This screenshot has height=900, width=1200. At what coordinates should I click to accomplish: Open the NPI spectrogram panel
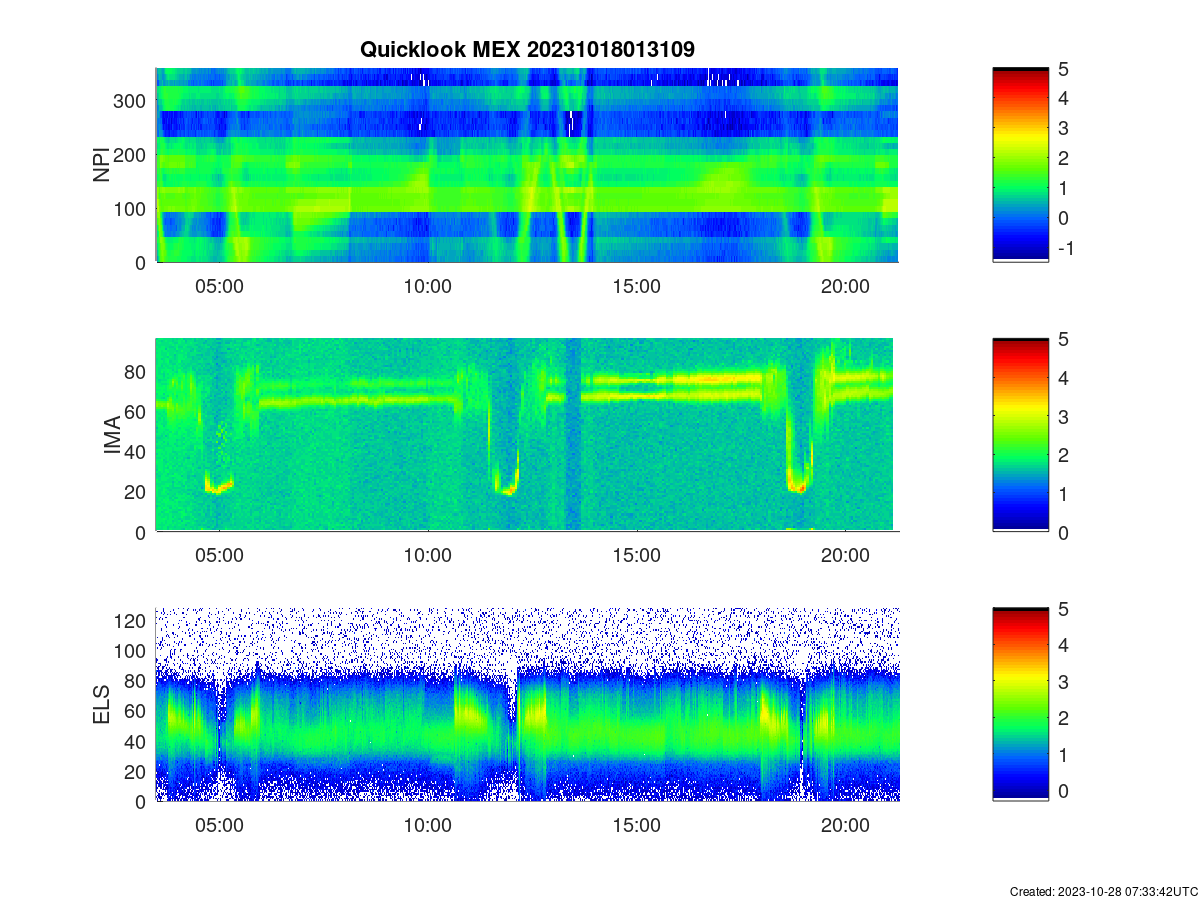tap(527, 165)
